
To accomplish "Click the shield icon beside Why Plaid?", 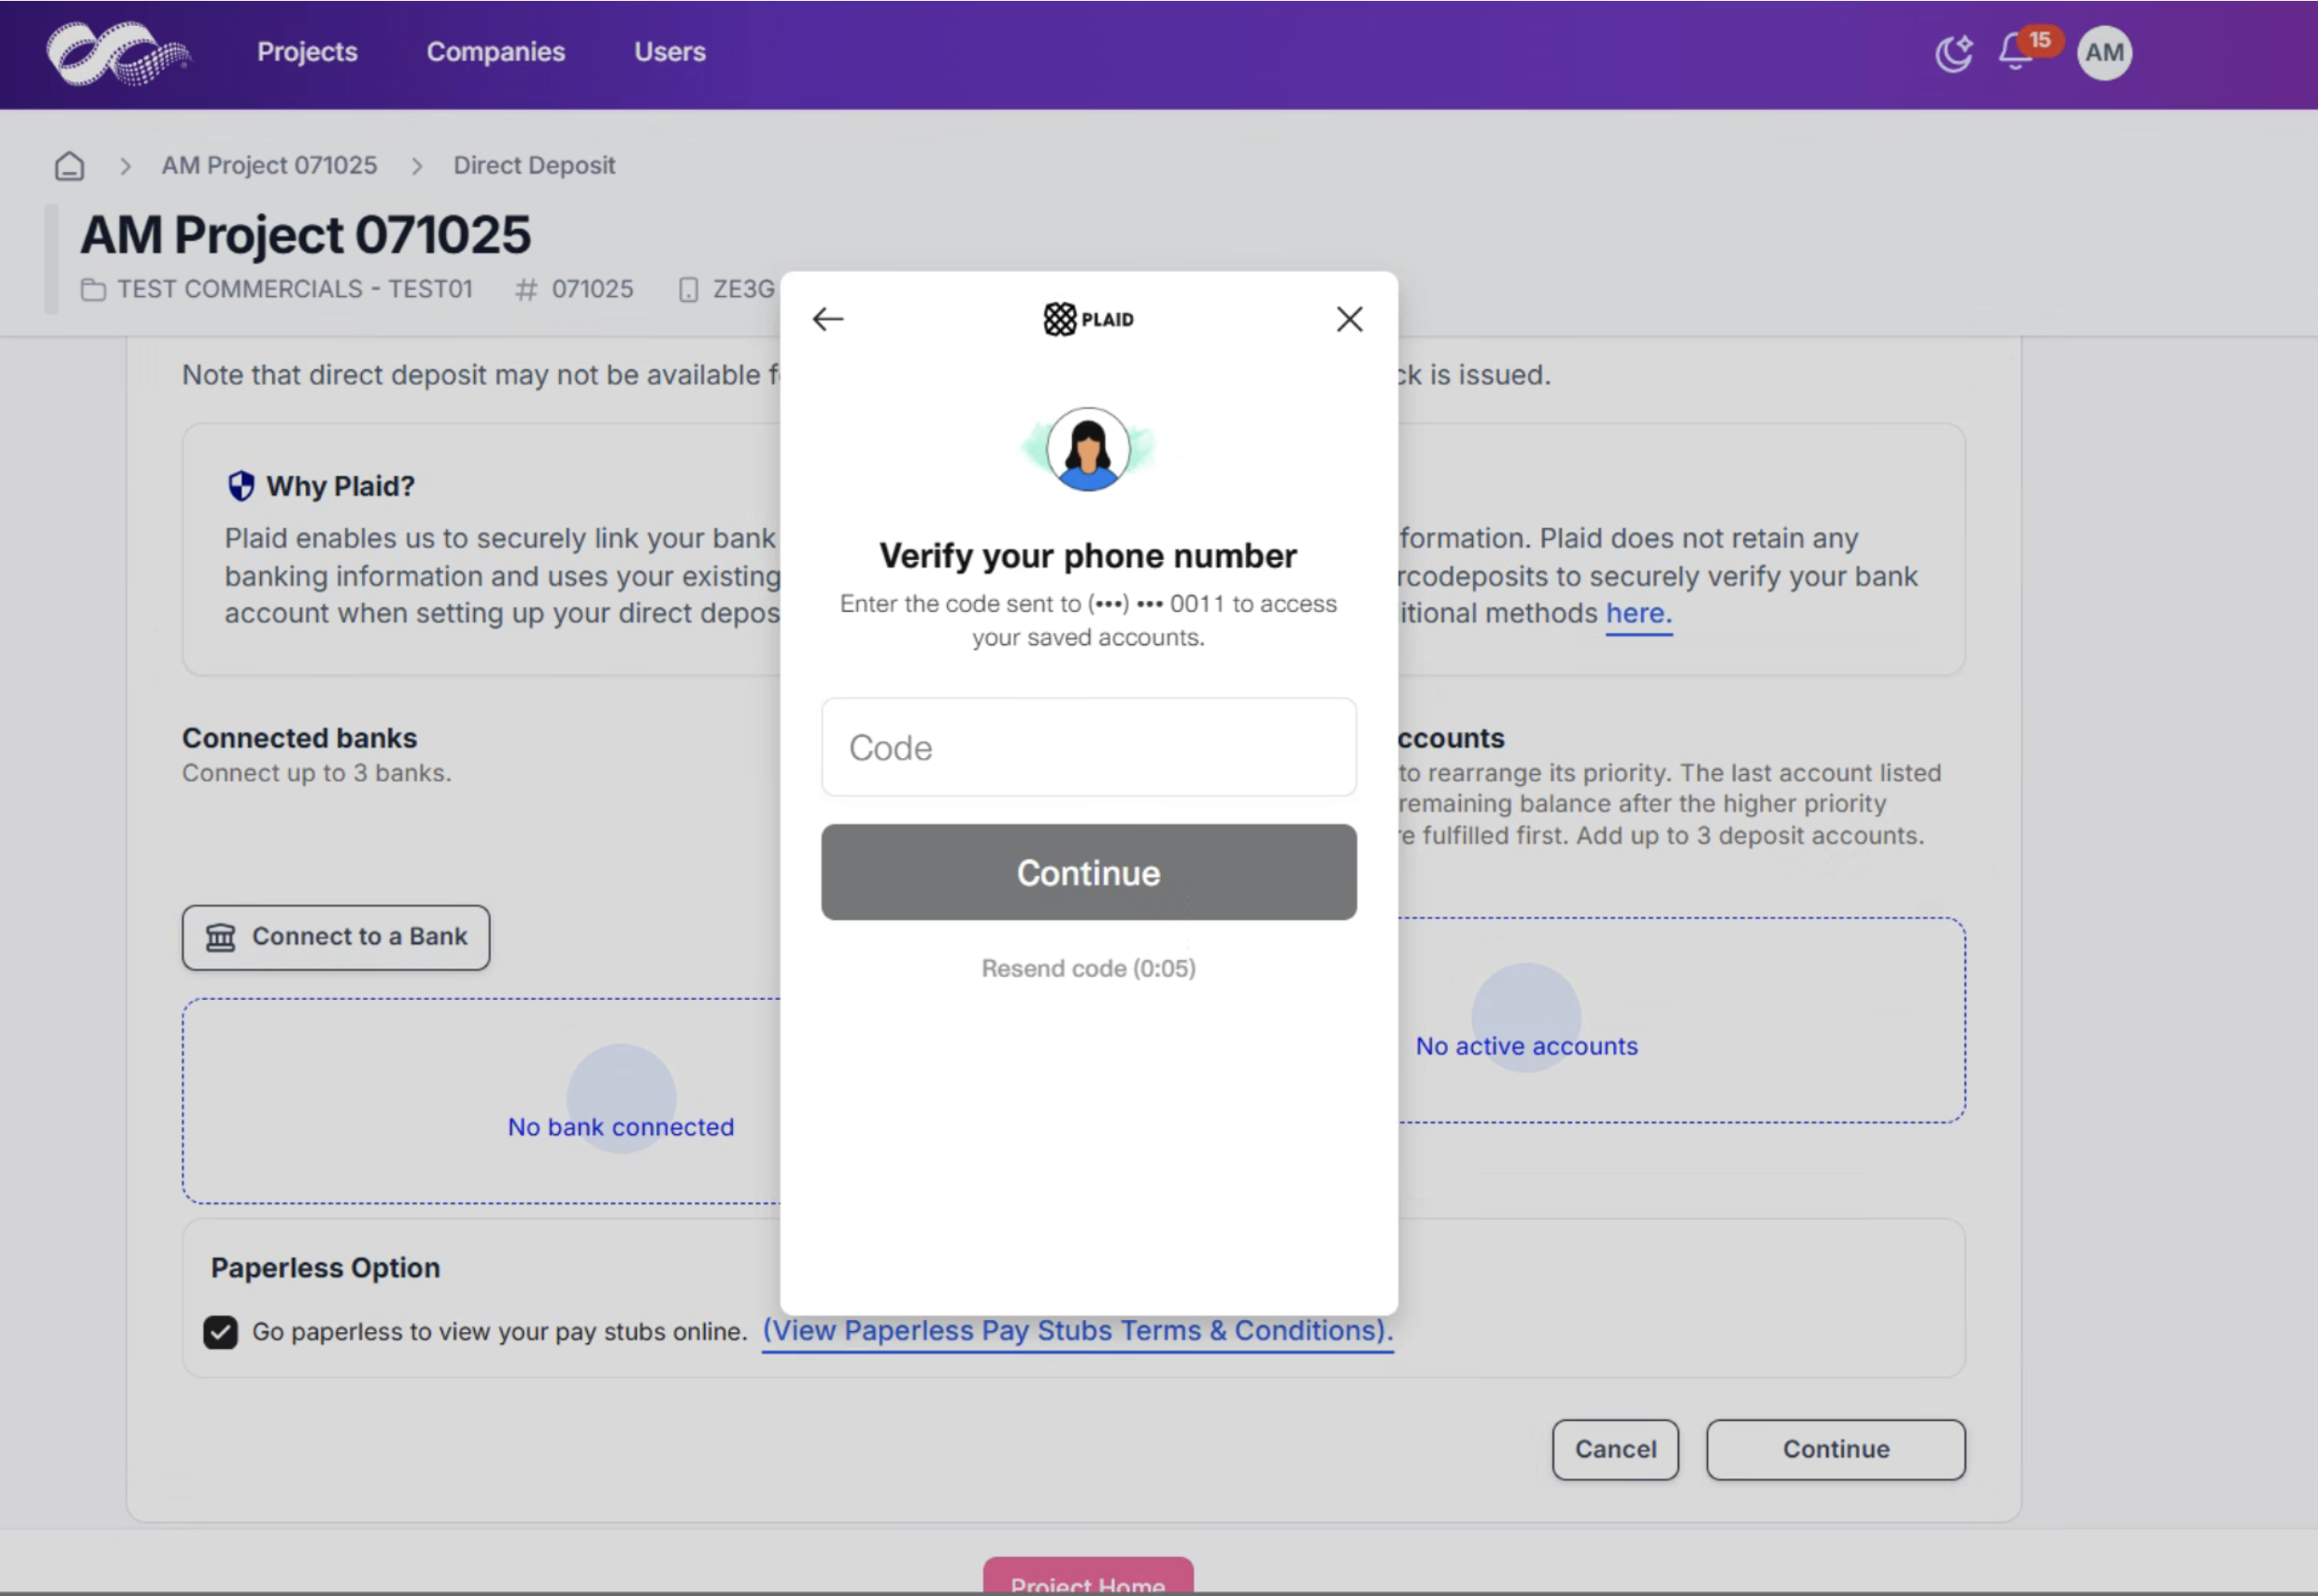I will pos(241,486).
